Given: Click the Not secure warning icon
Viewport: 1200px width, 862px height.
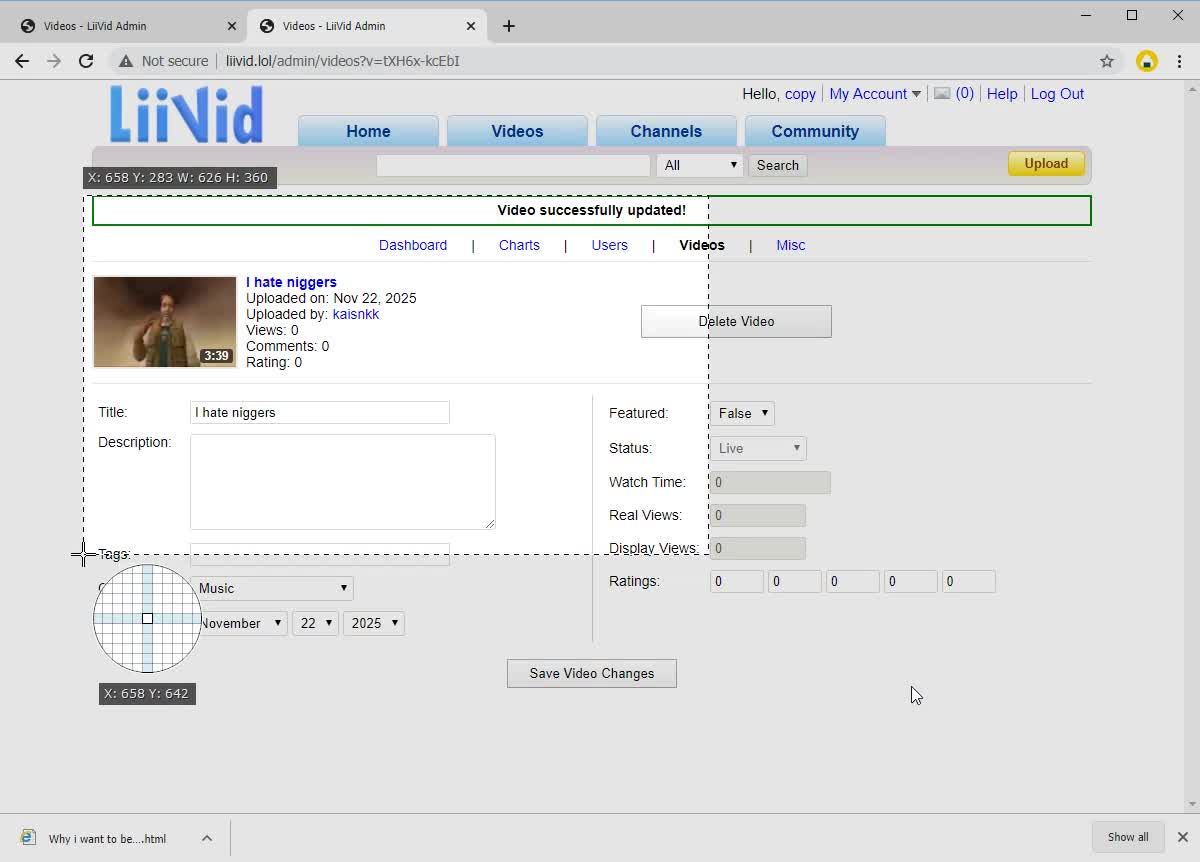Looking at the screenshot, I should tap(126, 61).
